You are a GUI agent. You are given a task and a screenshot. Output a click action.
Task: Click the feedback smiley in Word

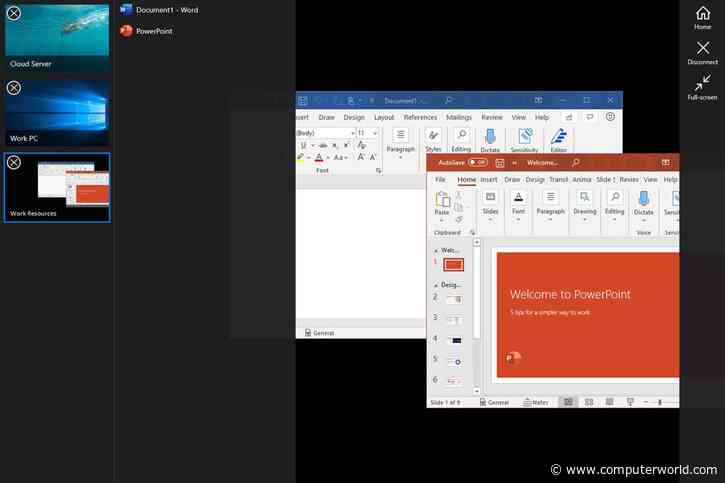click(x=610, y=117)
